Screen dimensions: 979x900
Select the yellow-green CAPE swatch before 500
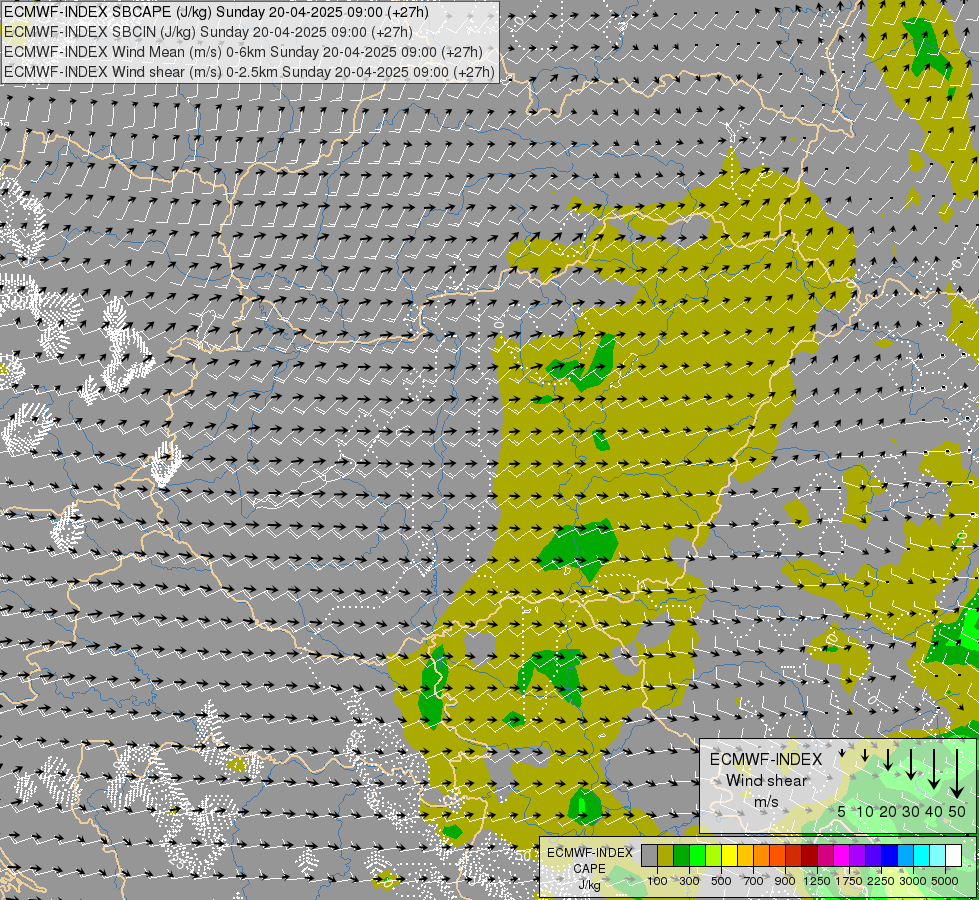pyautogui.click(x=713, y=855)
